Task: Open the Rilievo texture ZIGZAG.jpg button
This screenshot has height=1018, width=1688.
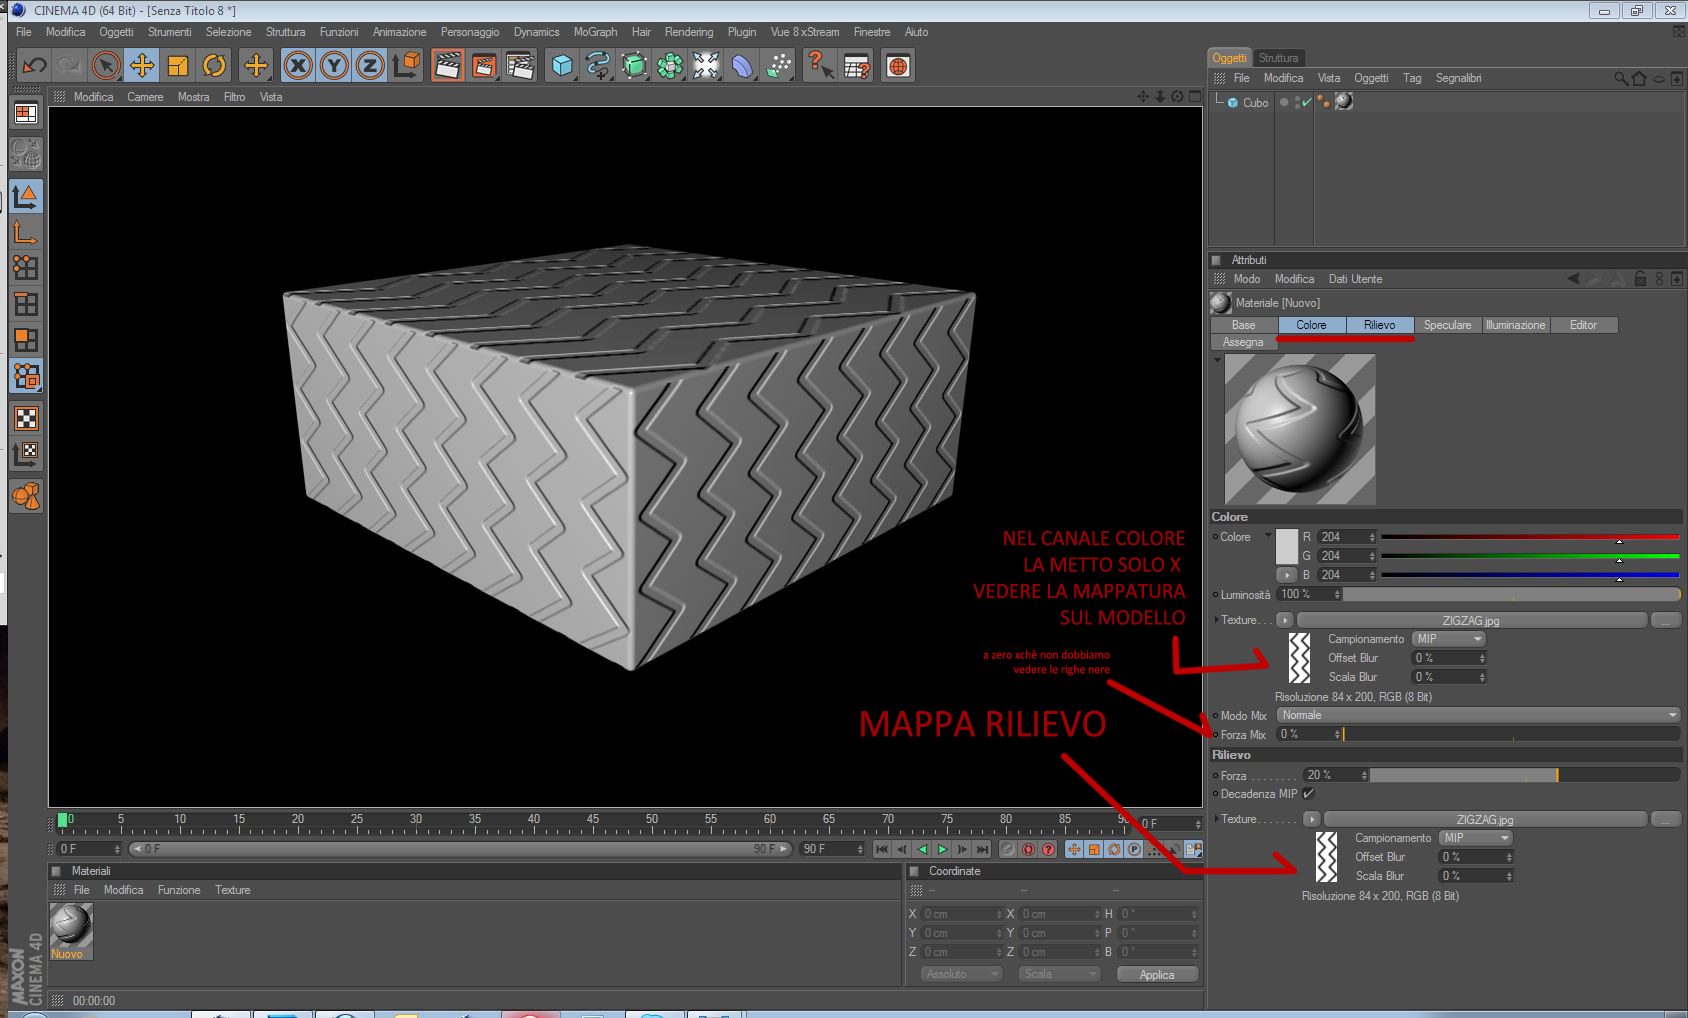Action: click(1485, 819)
